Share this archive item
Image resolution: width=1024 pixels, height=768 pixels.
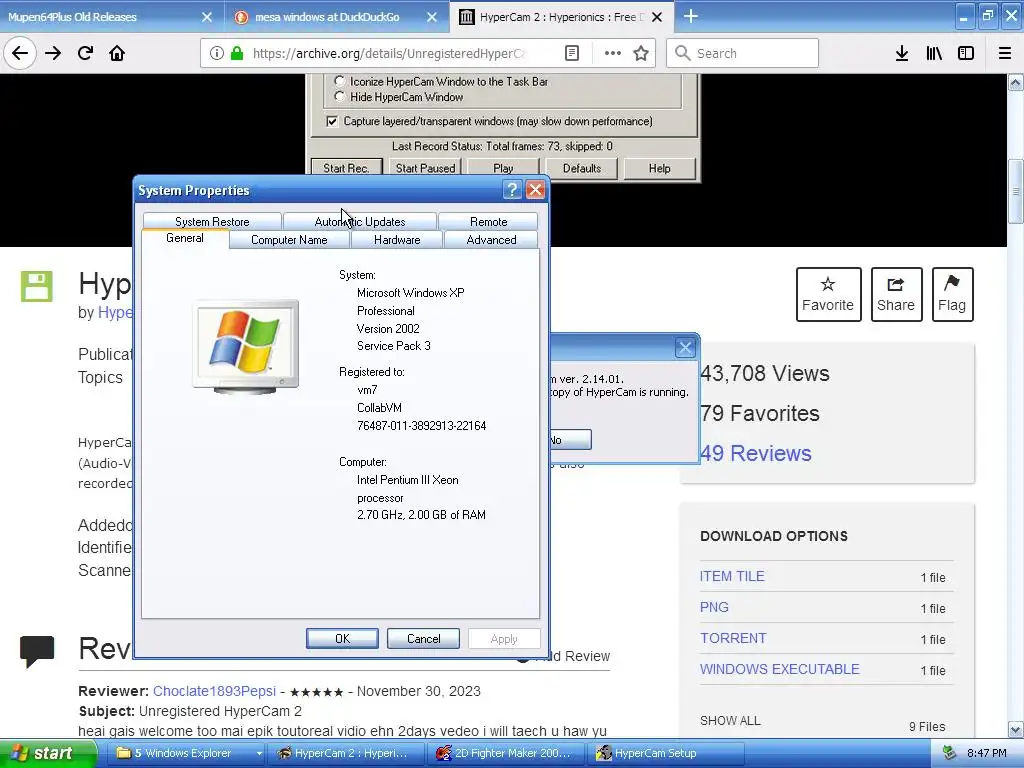click(x=896, y=294)
